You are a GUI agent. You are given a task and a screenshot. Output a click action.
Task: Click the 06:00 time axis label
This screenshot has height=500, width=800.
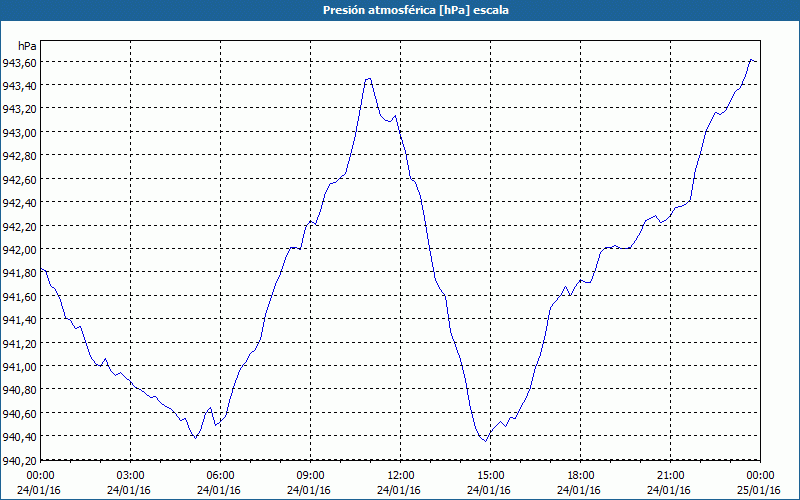click(220, 476)
